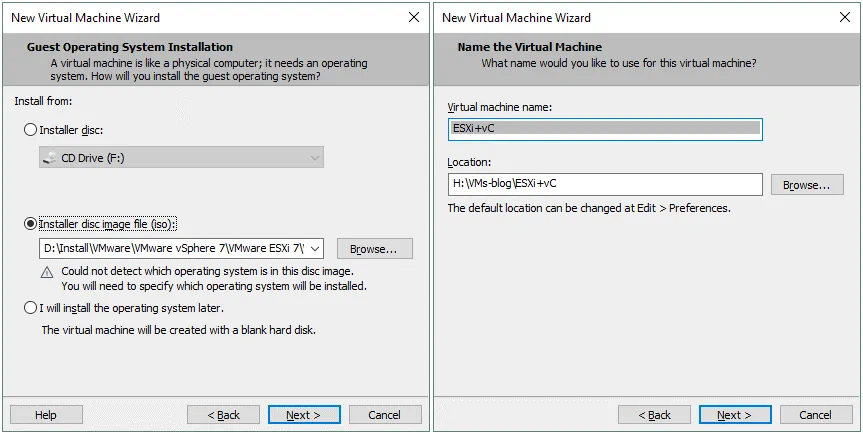Click the warning triangle icon

[x=47, y=272]
